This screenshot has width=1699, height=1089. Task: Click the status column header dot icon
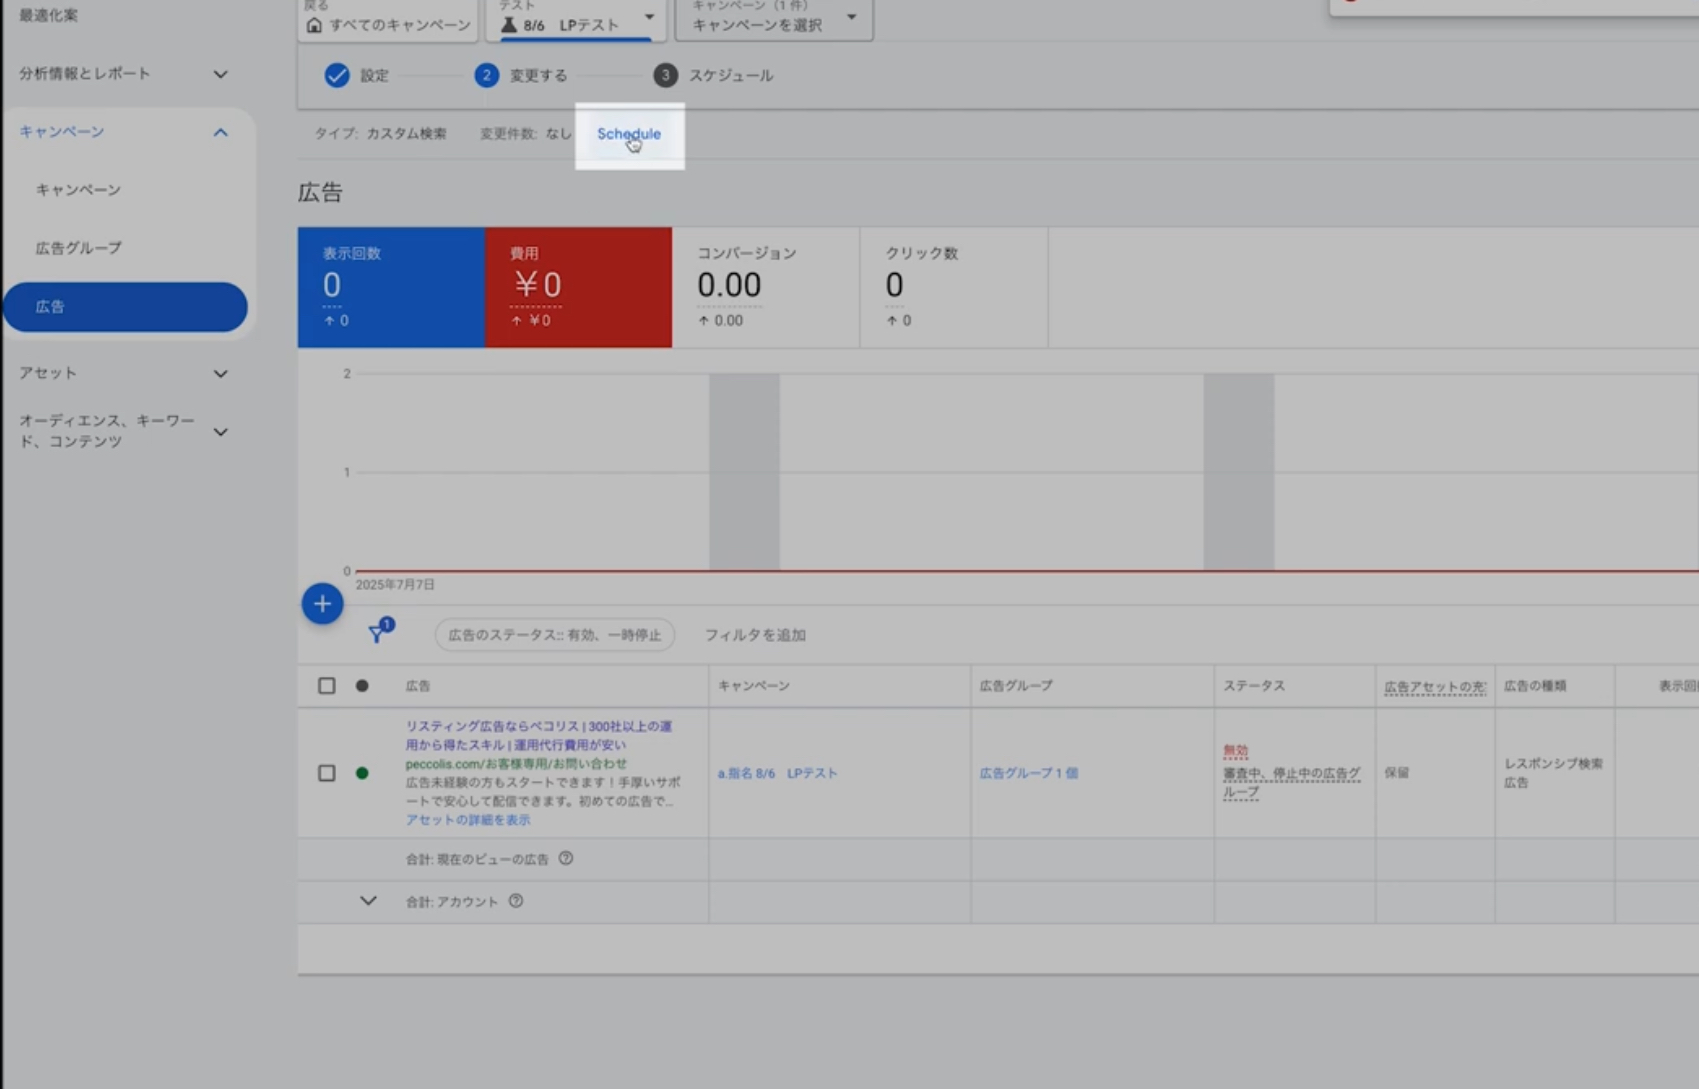(362, 686)
